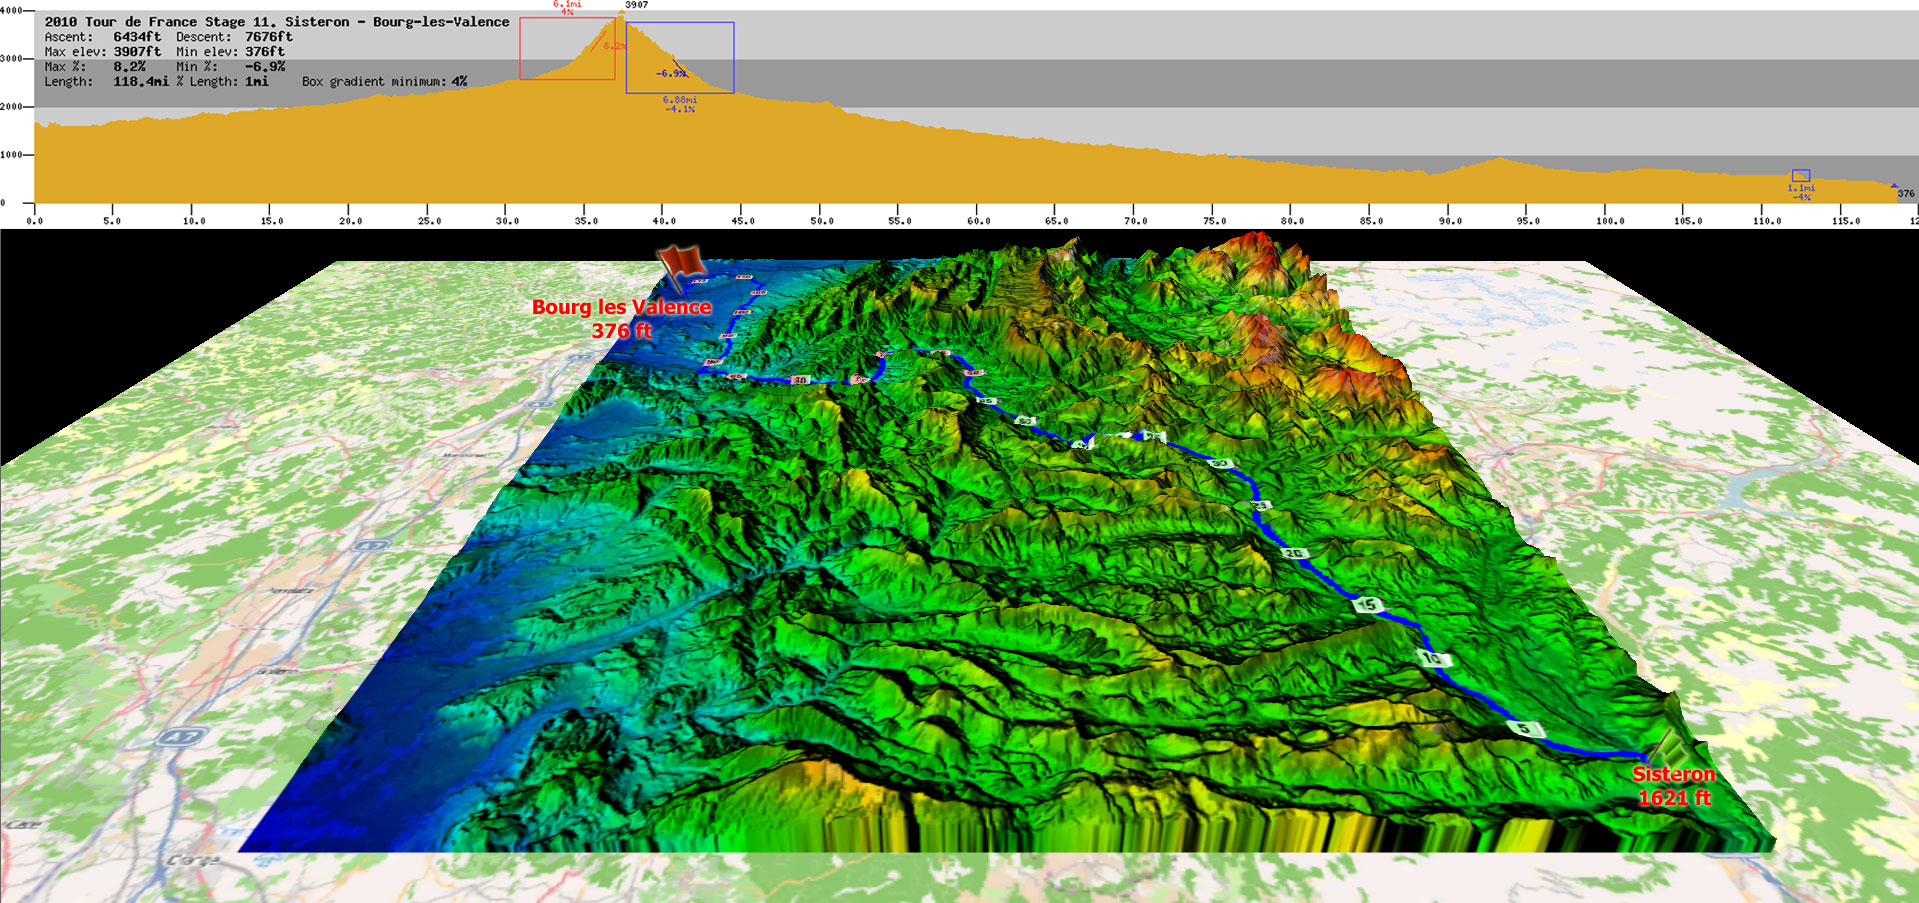1919x903 pixels.
Task: Click the end elevation label '376' on the profile
Action: coord(1906,194)
